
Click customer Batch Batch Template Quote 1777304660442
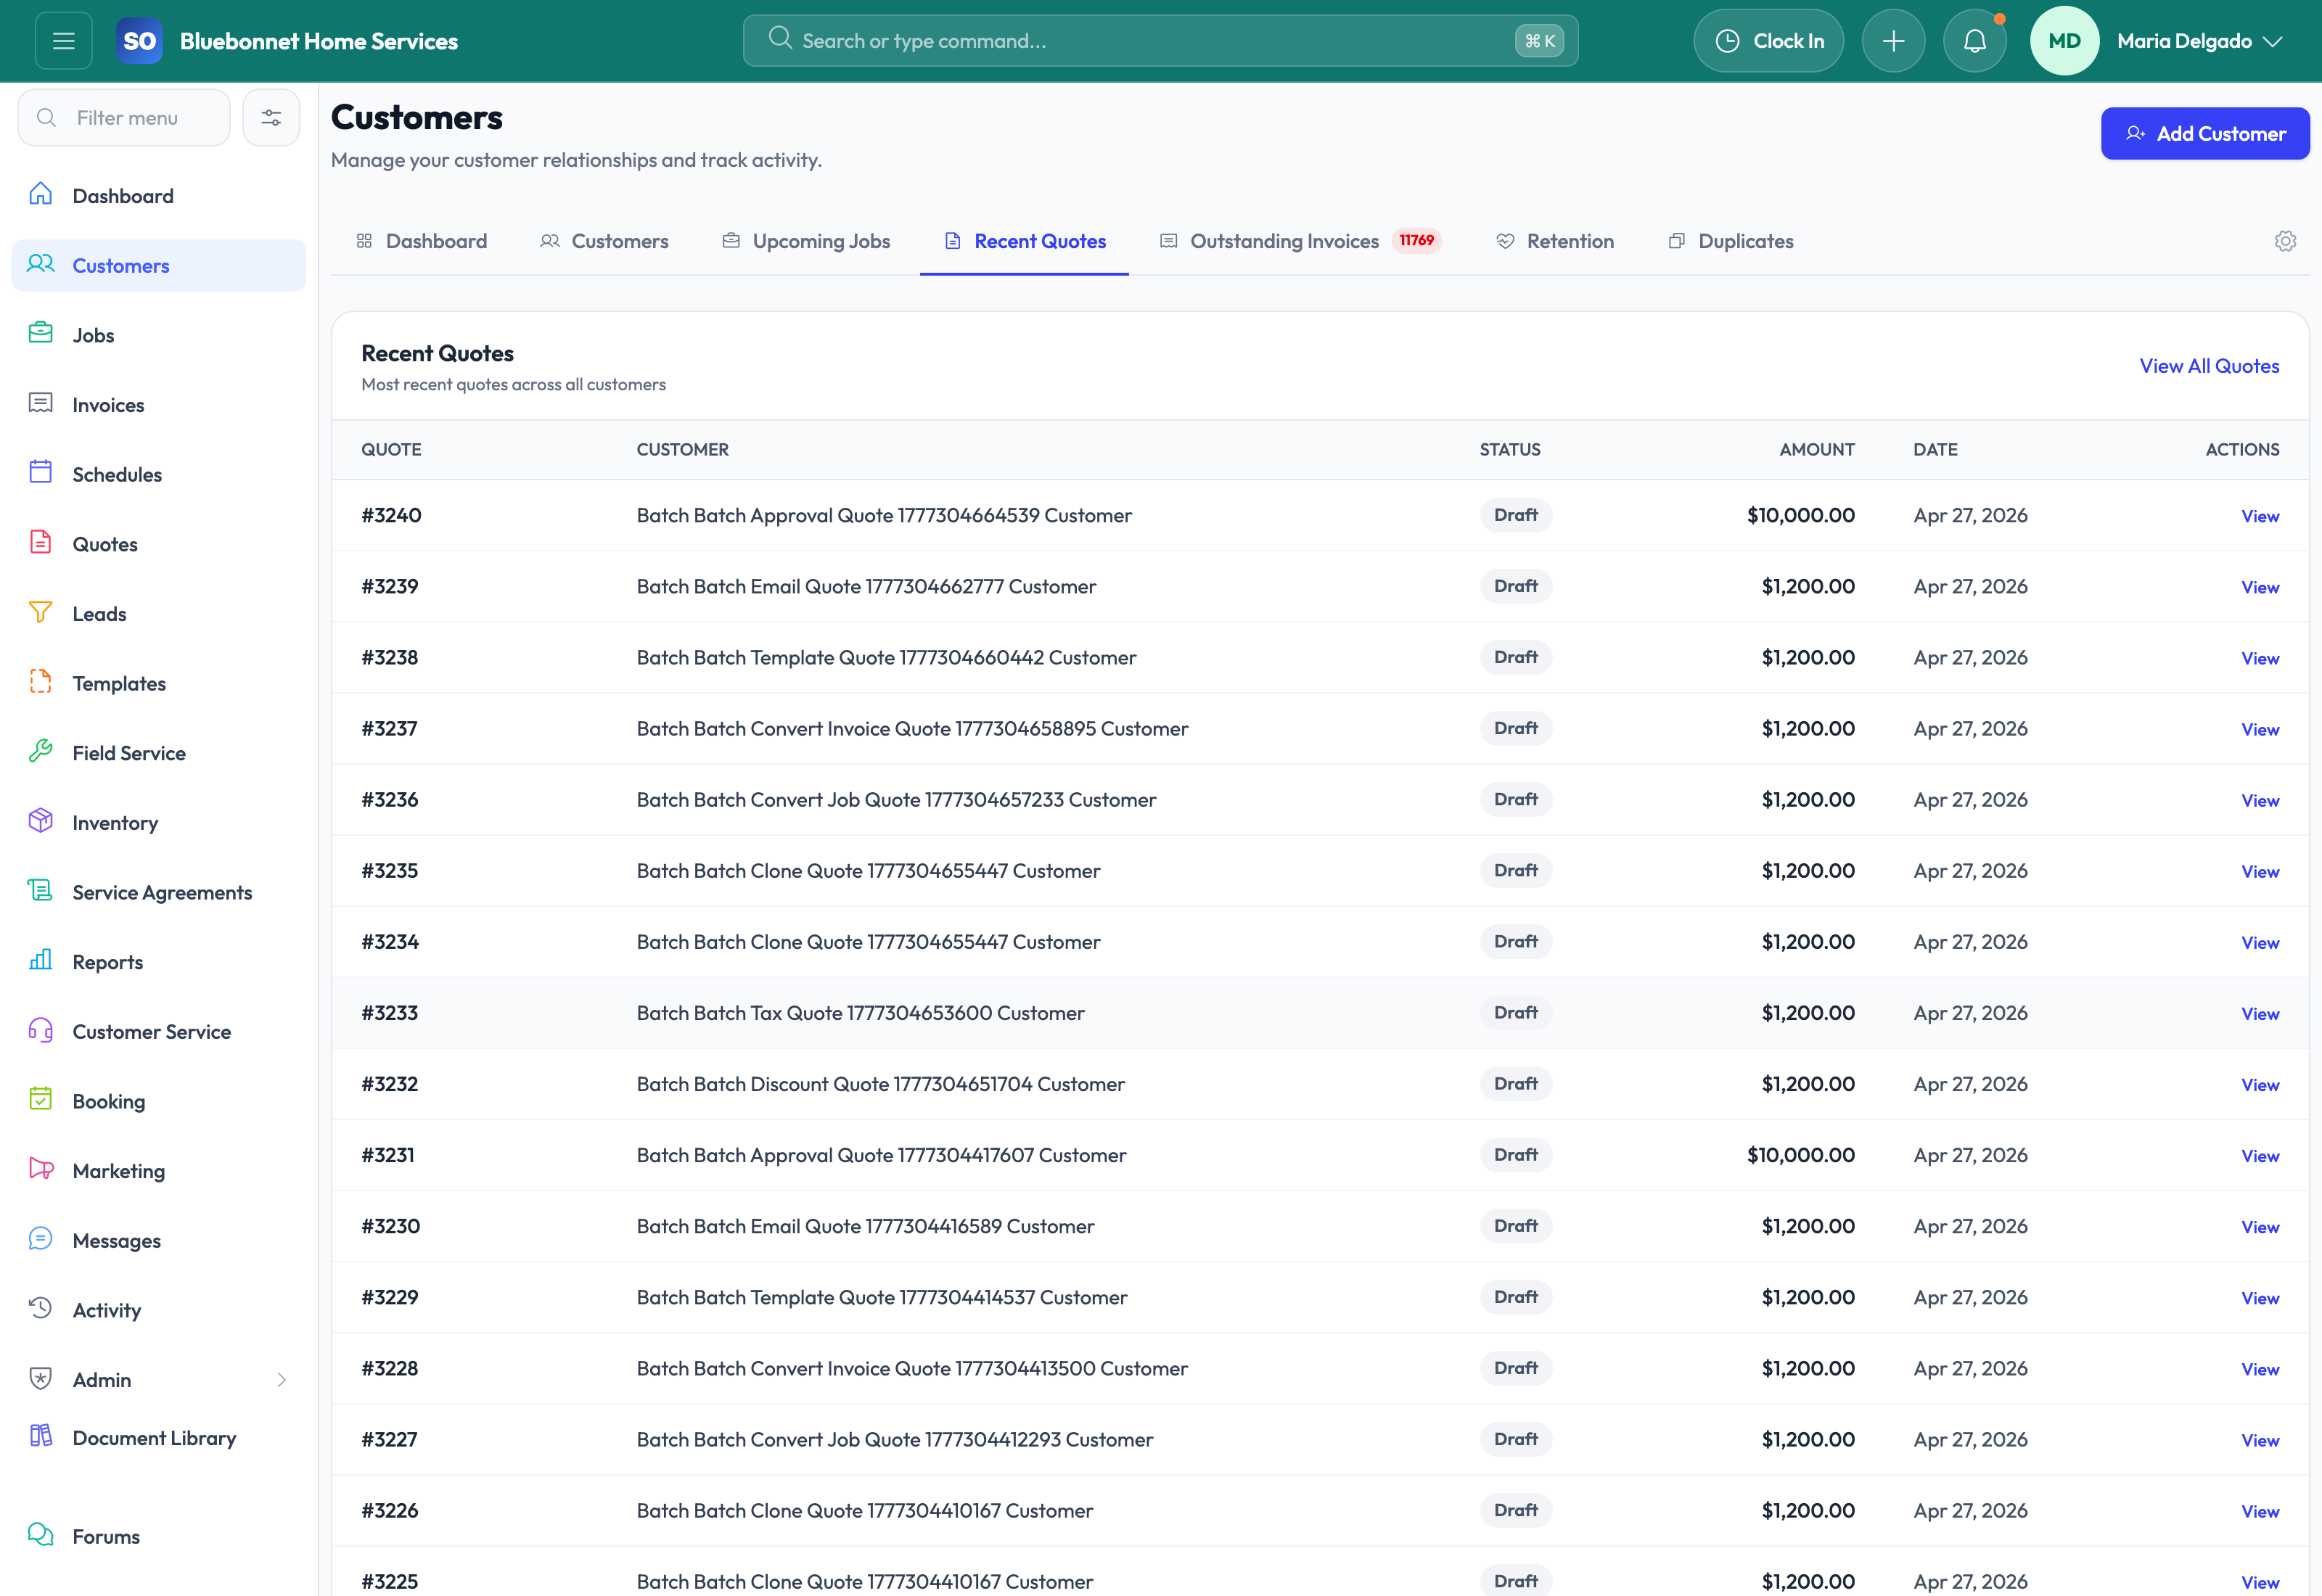click(886, 657)
